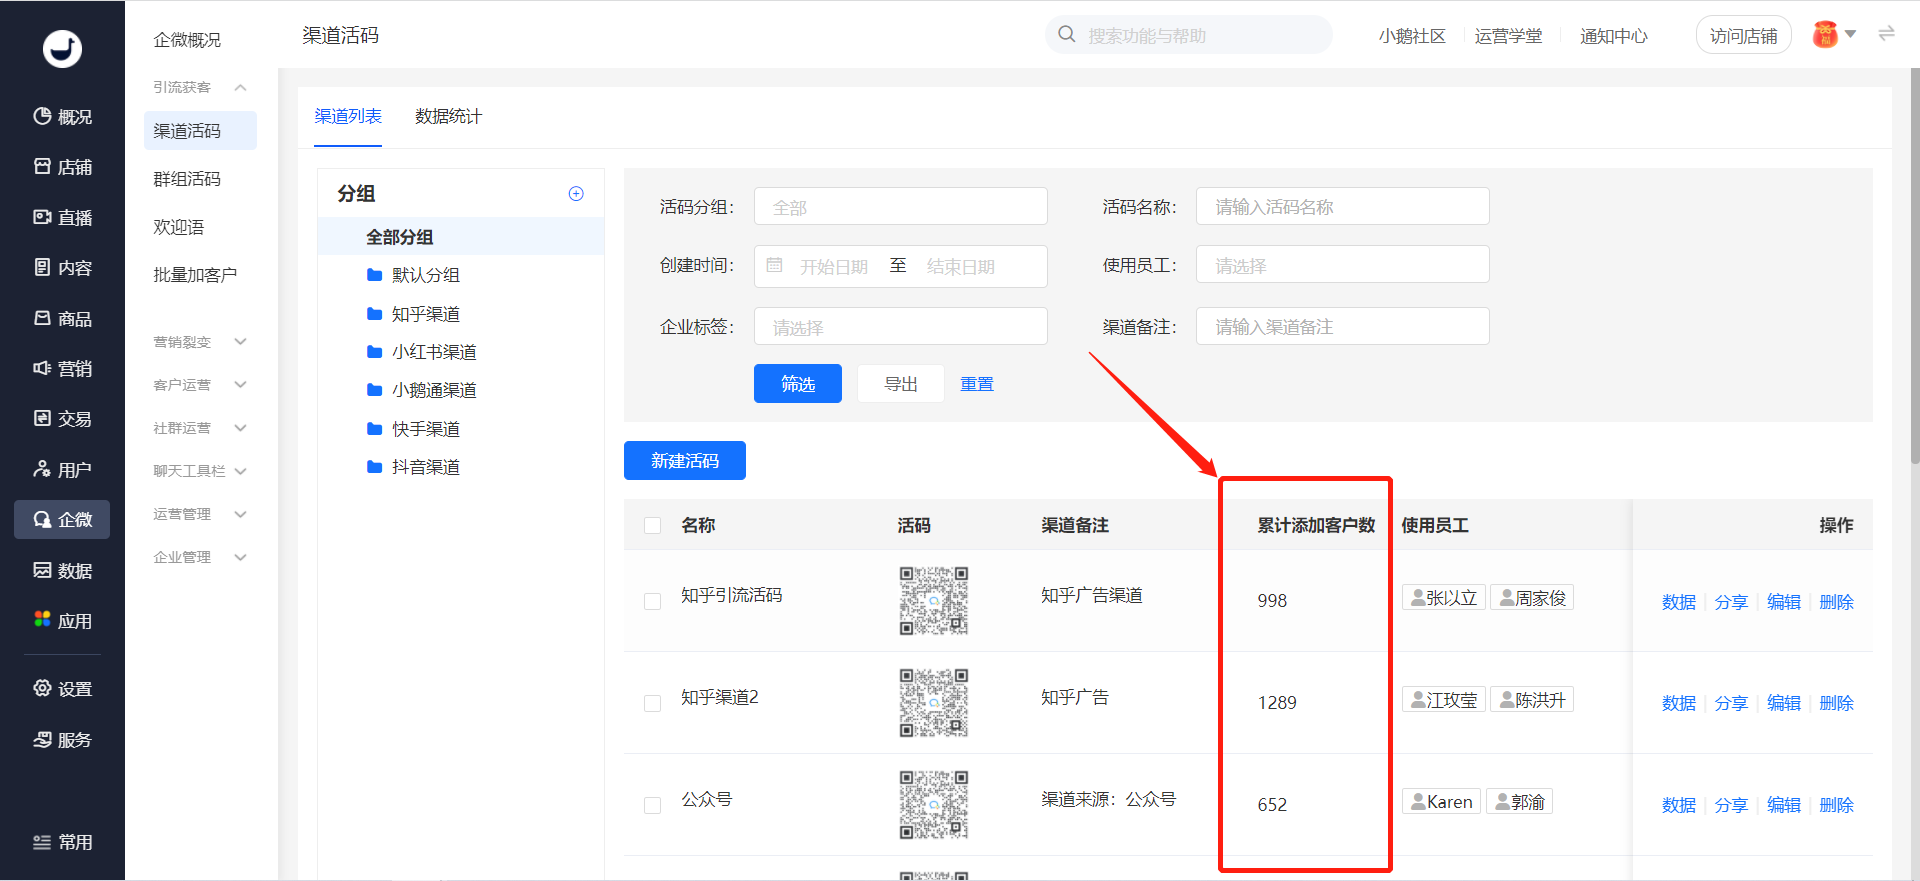Viewport: 1920px width, 881px height.
Task: Open the 数据 data sidebar section
Action: coord(62,571)
